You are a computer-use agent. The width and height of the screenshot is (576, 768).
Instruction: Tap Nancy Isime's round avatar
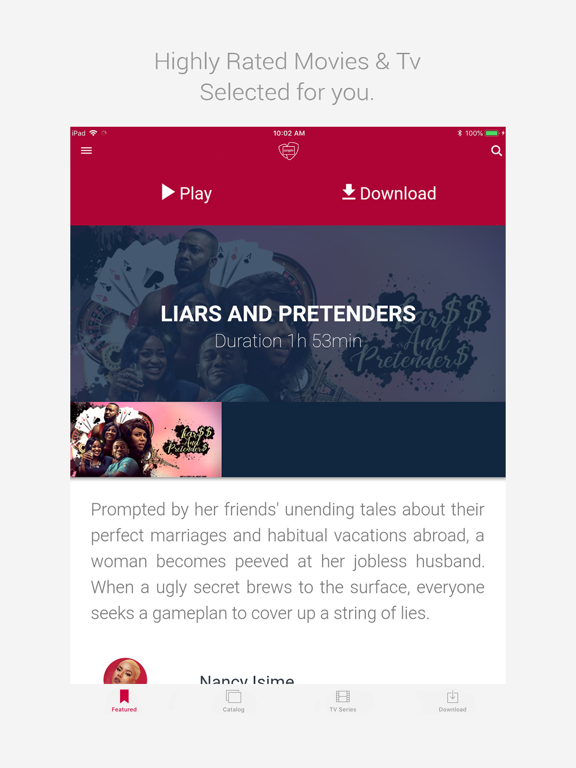tap(125, 672)
